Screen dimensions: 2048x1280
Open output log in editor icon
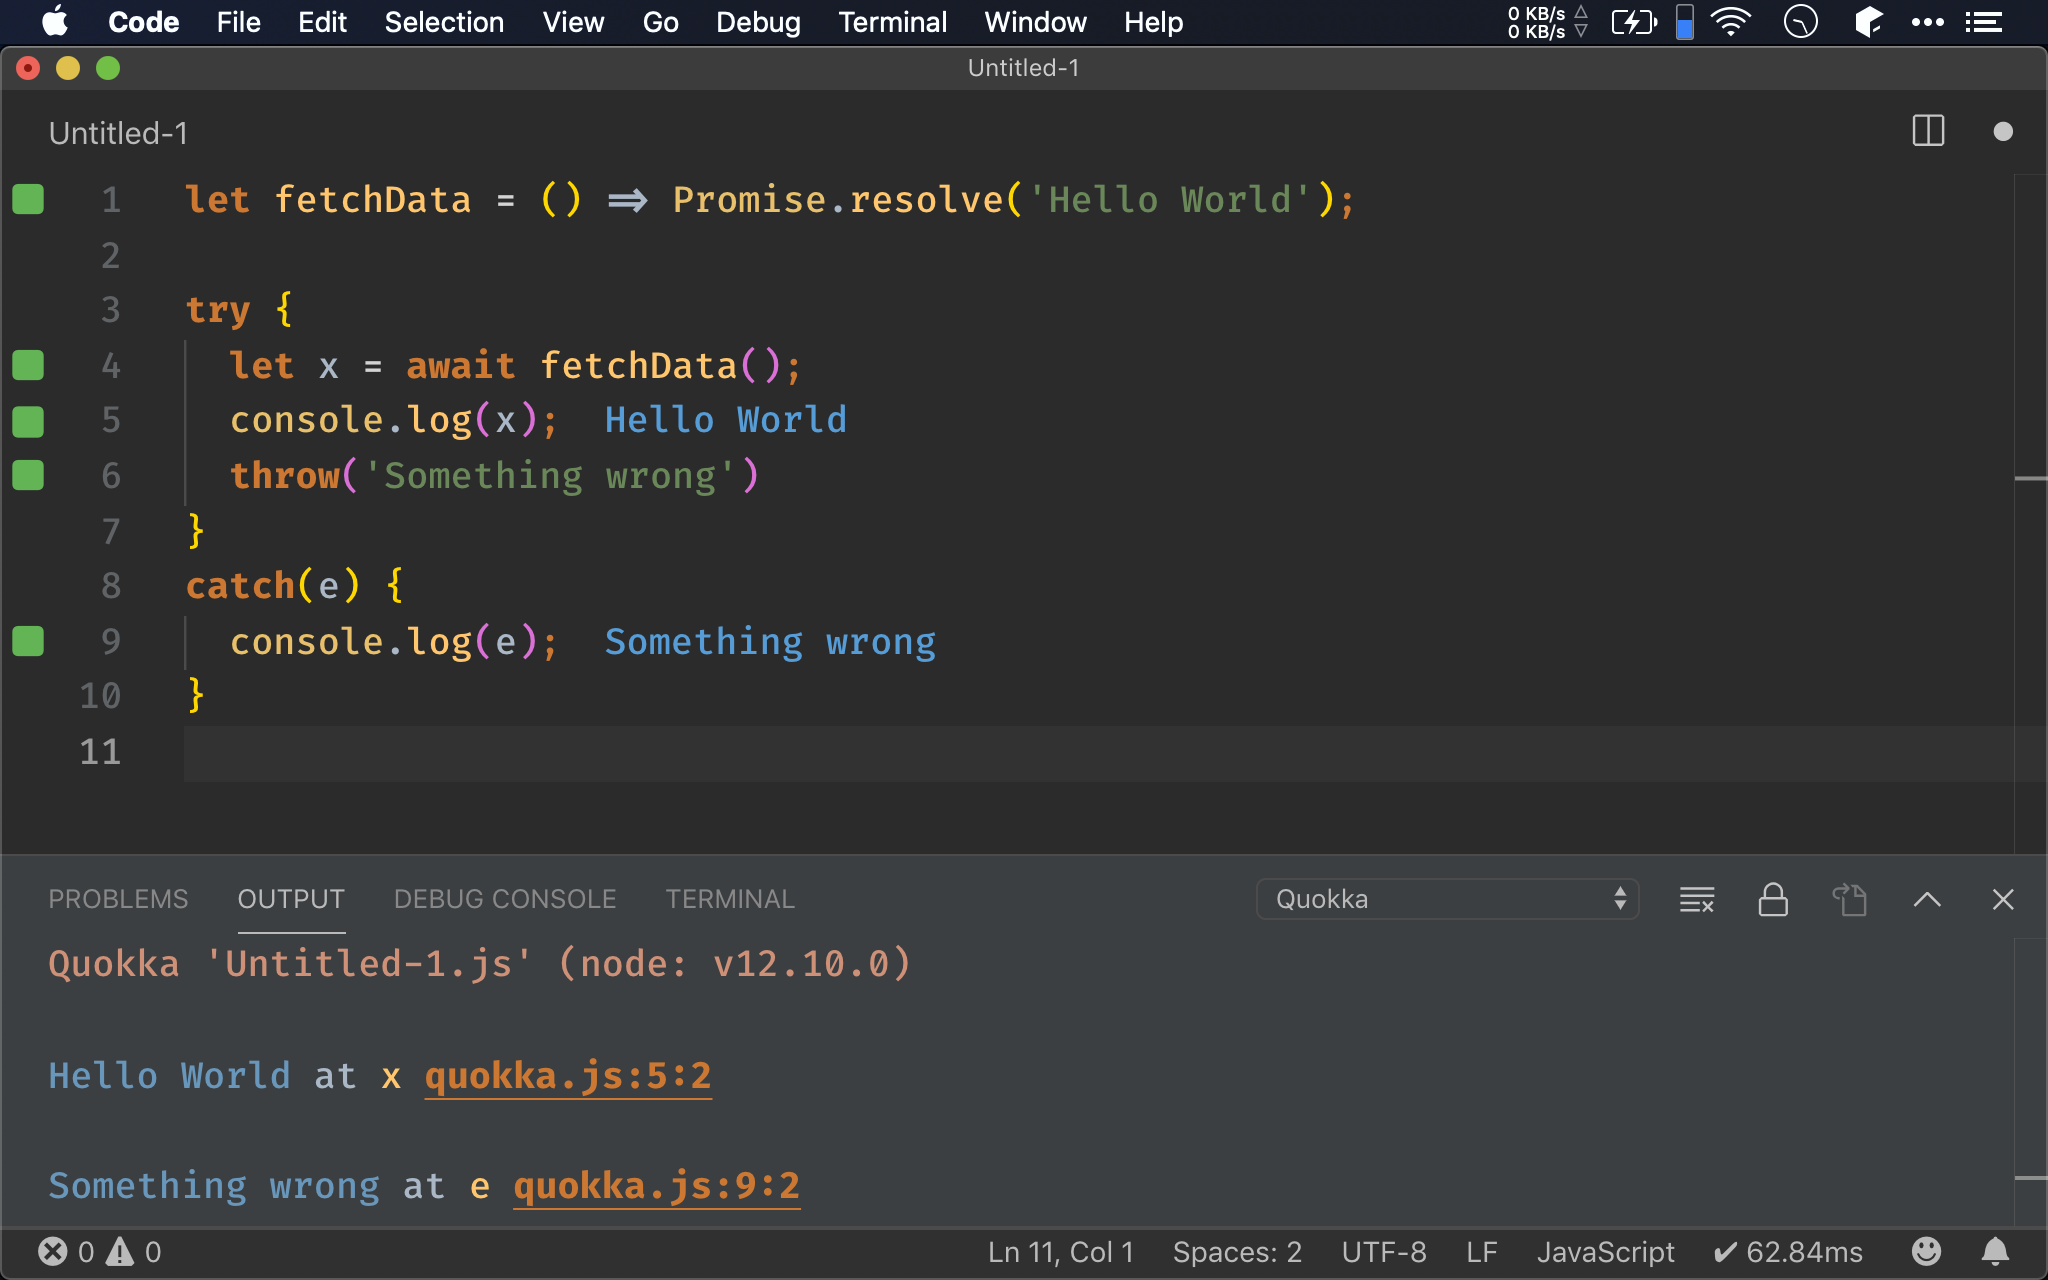coord(1849,899)
